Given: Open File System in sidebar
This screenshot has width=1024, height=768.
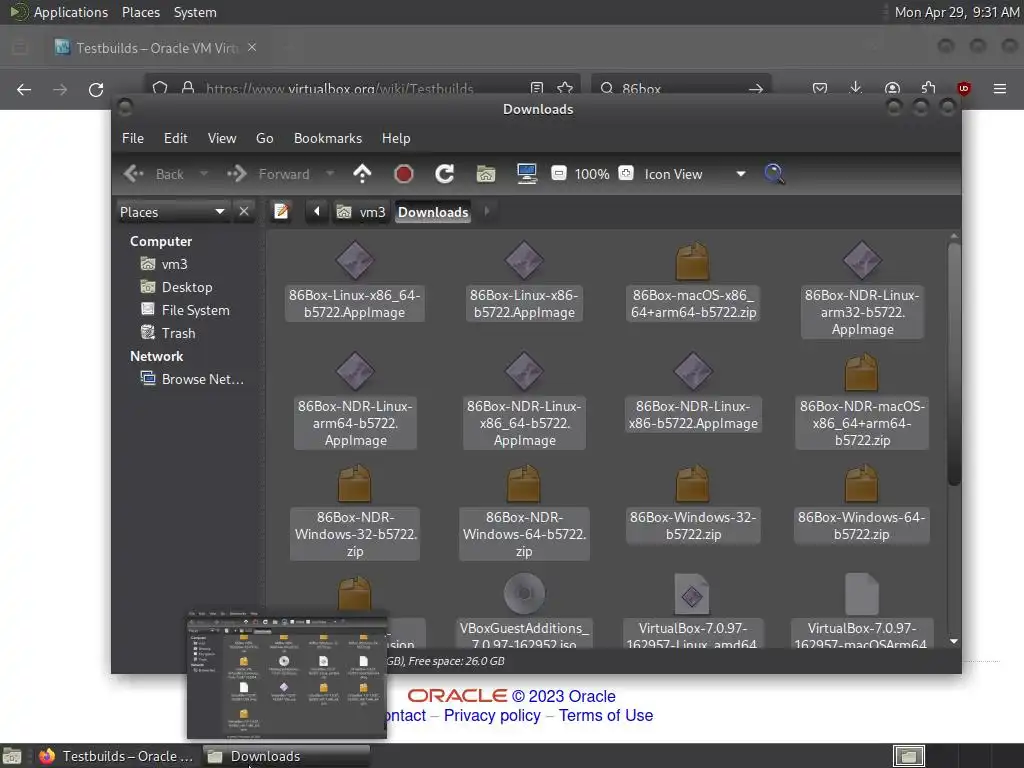Looking at the screenshot, I should [x=185, y=310].
